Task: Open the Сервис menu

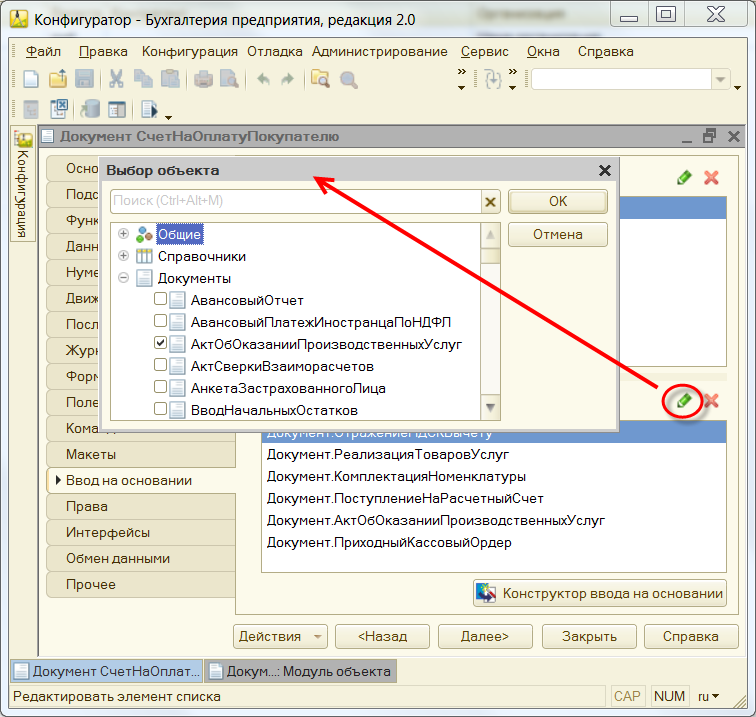Action: 485,52
